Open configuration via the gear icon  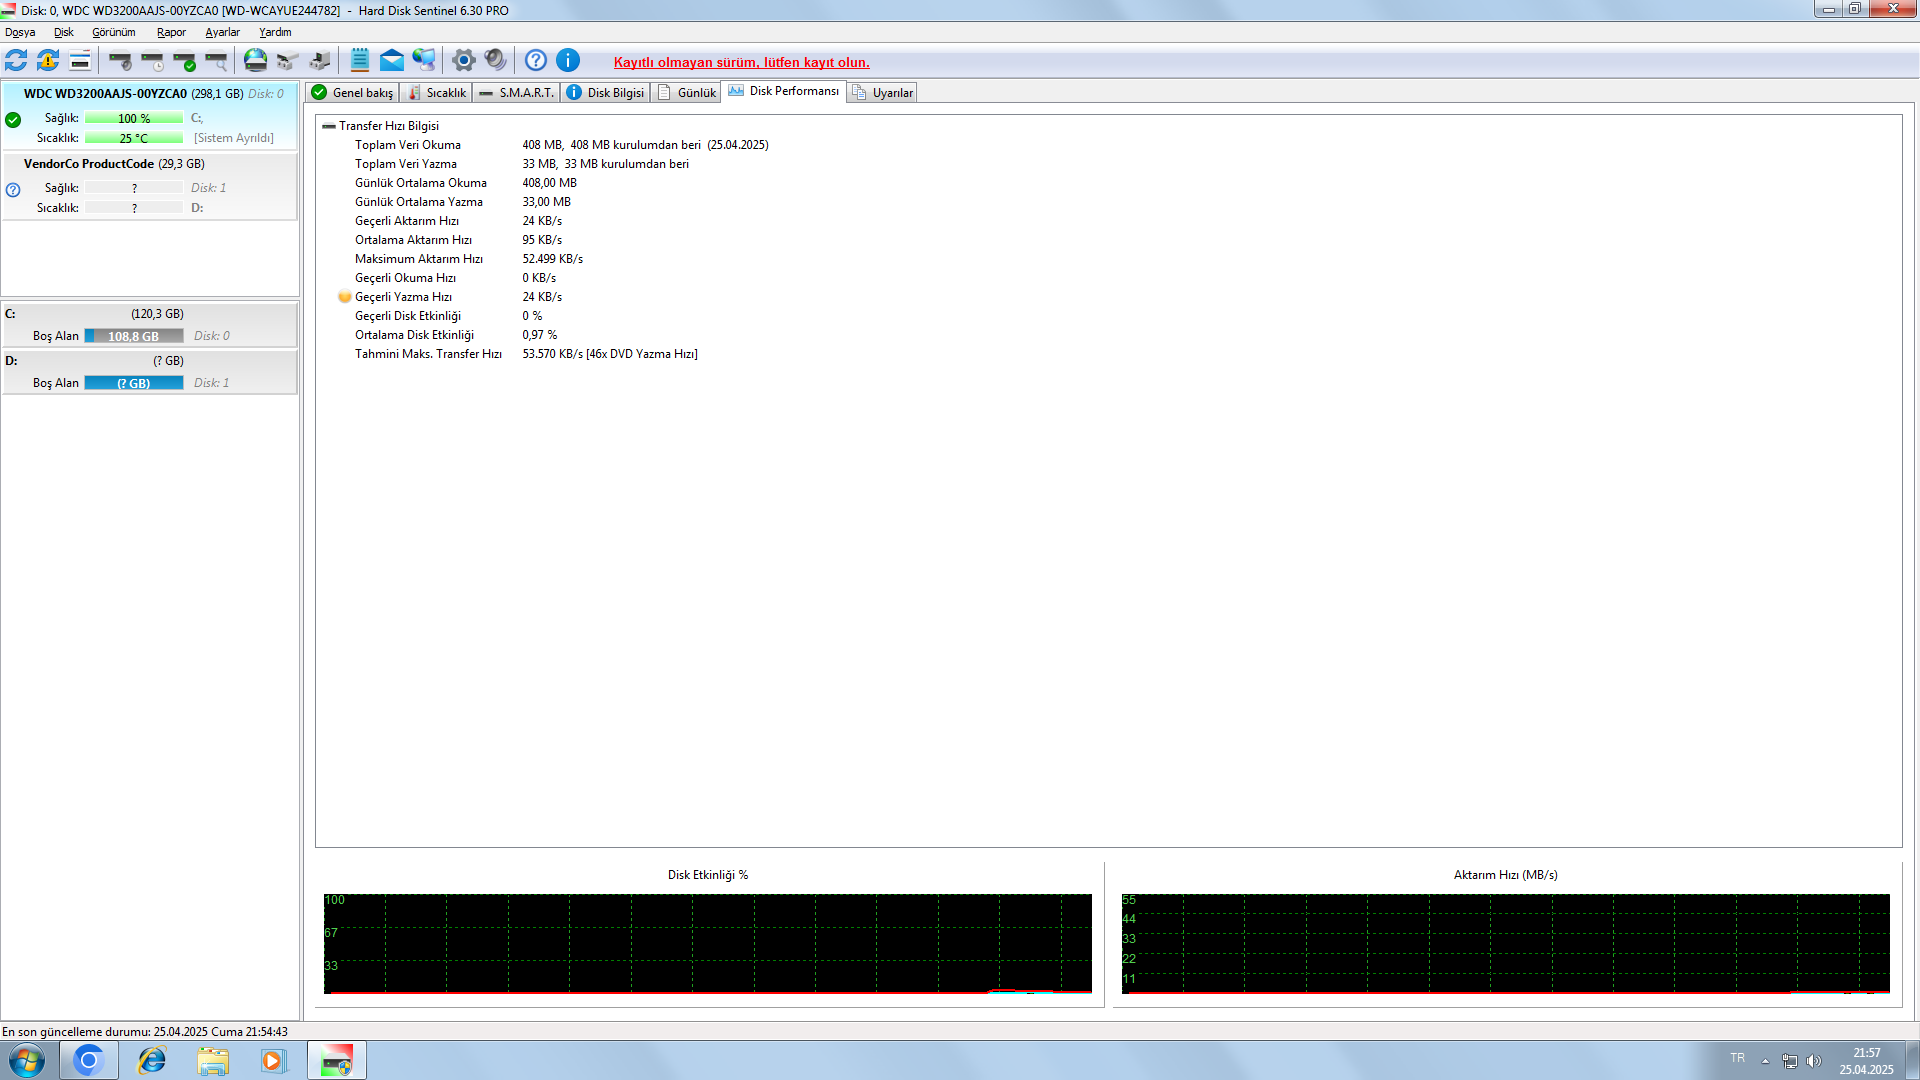(x=463, y=61)
